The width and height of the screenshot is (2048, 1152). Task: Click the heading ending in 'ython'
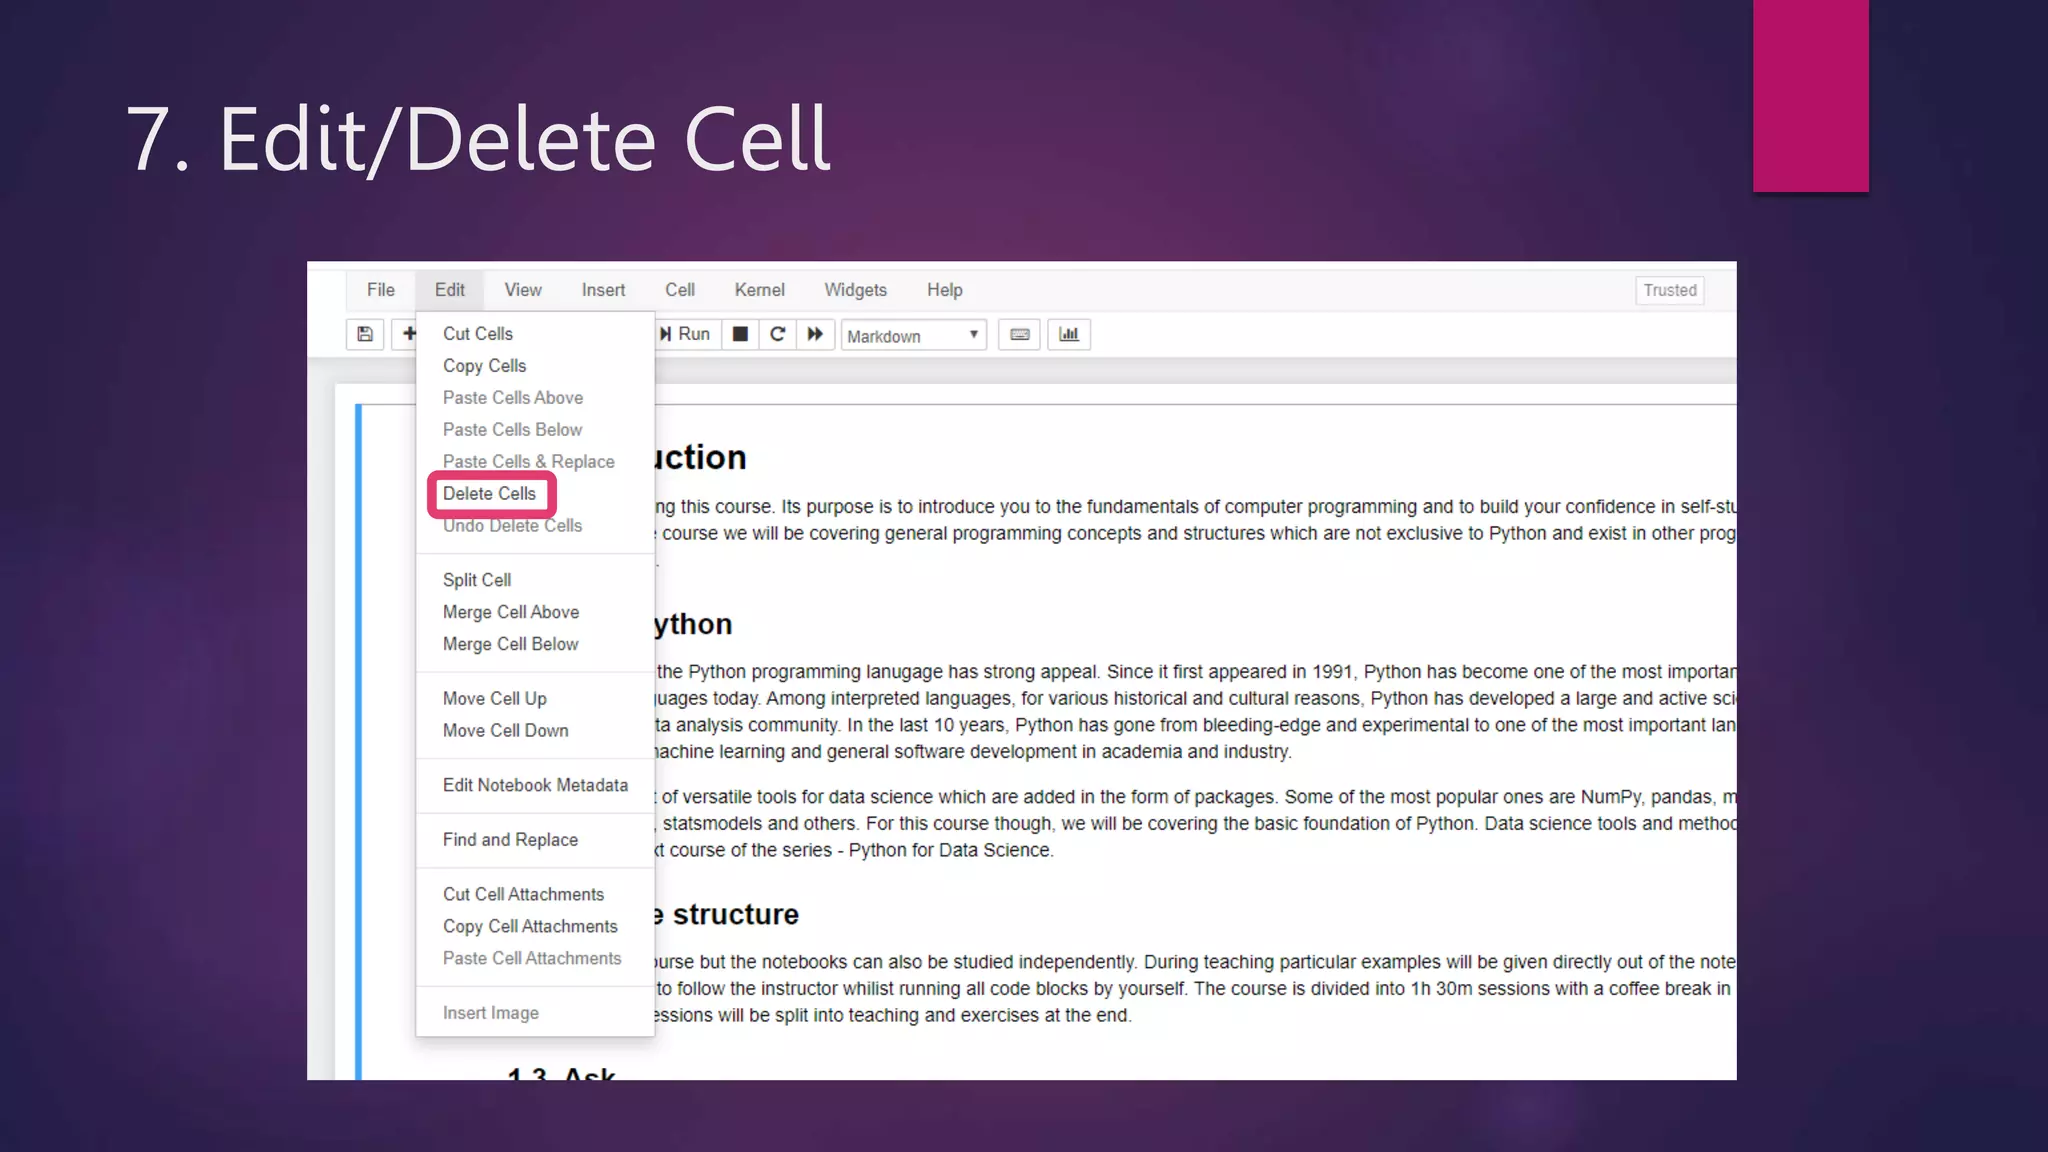tap(693, 625)
